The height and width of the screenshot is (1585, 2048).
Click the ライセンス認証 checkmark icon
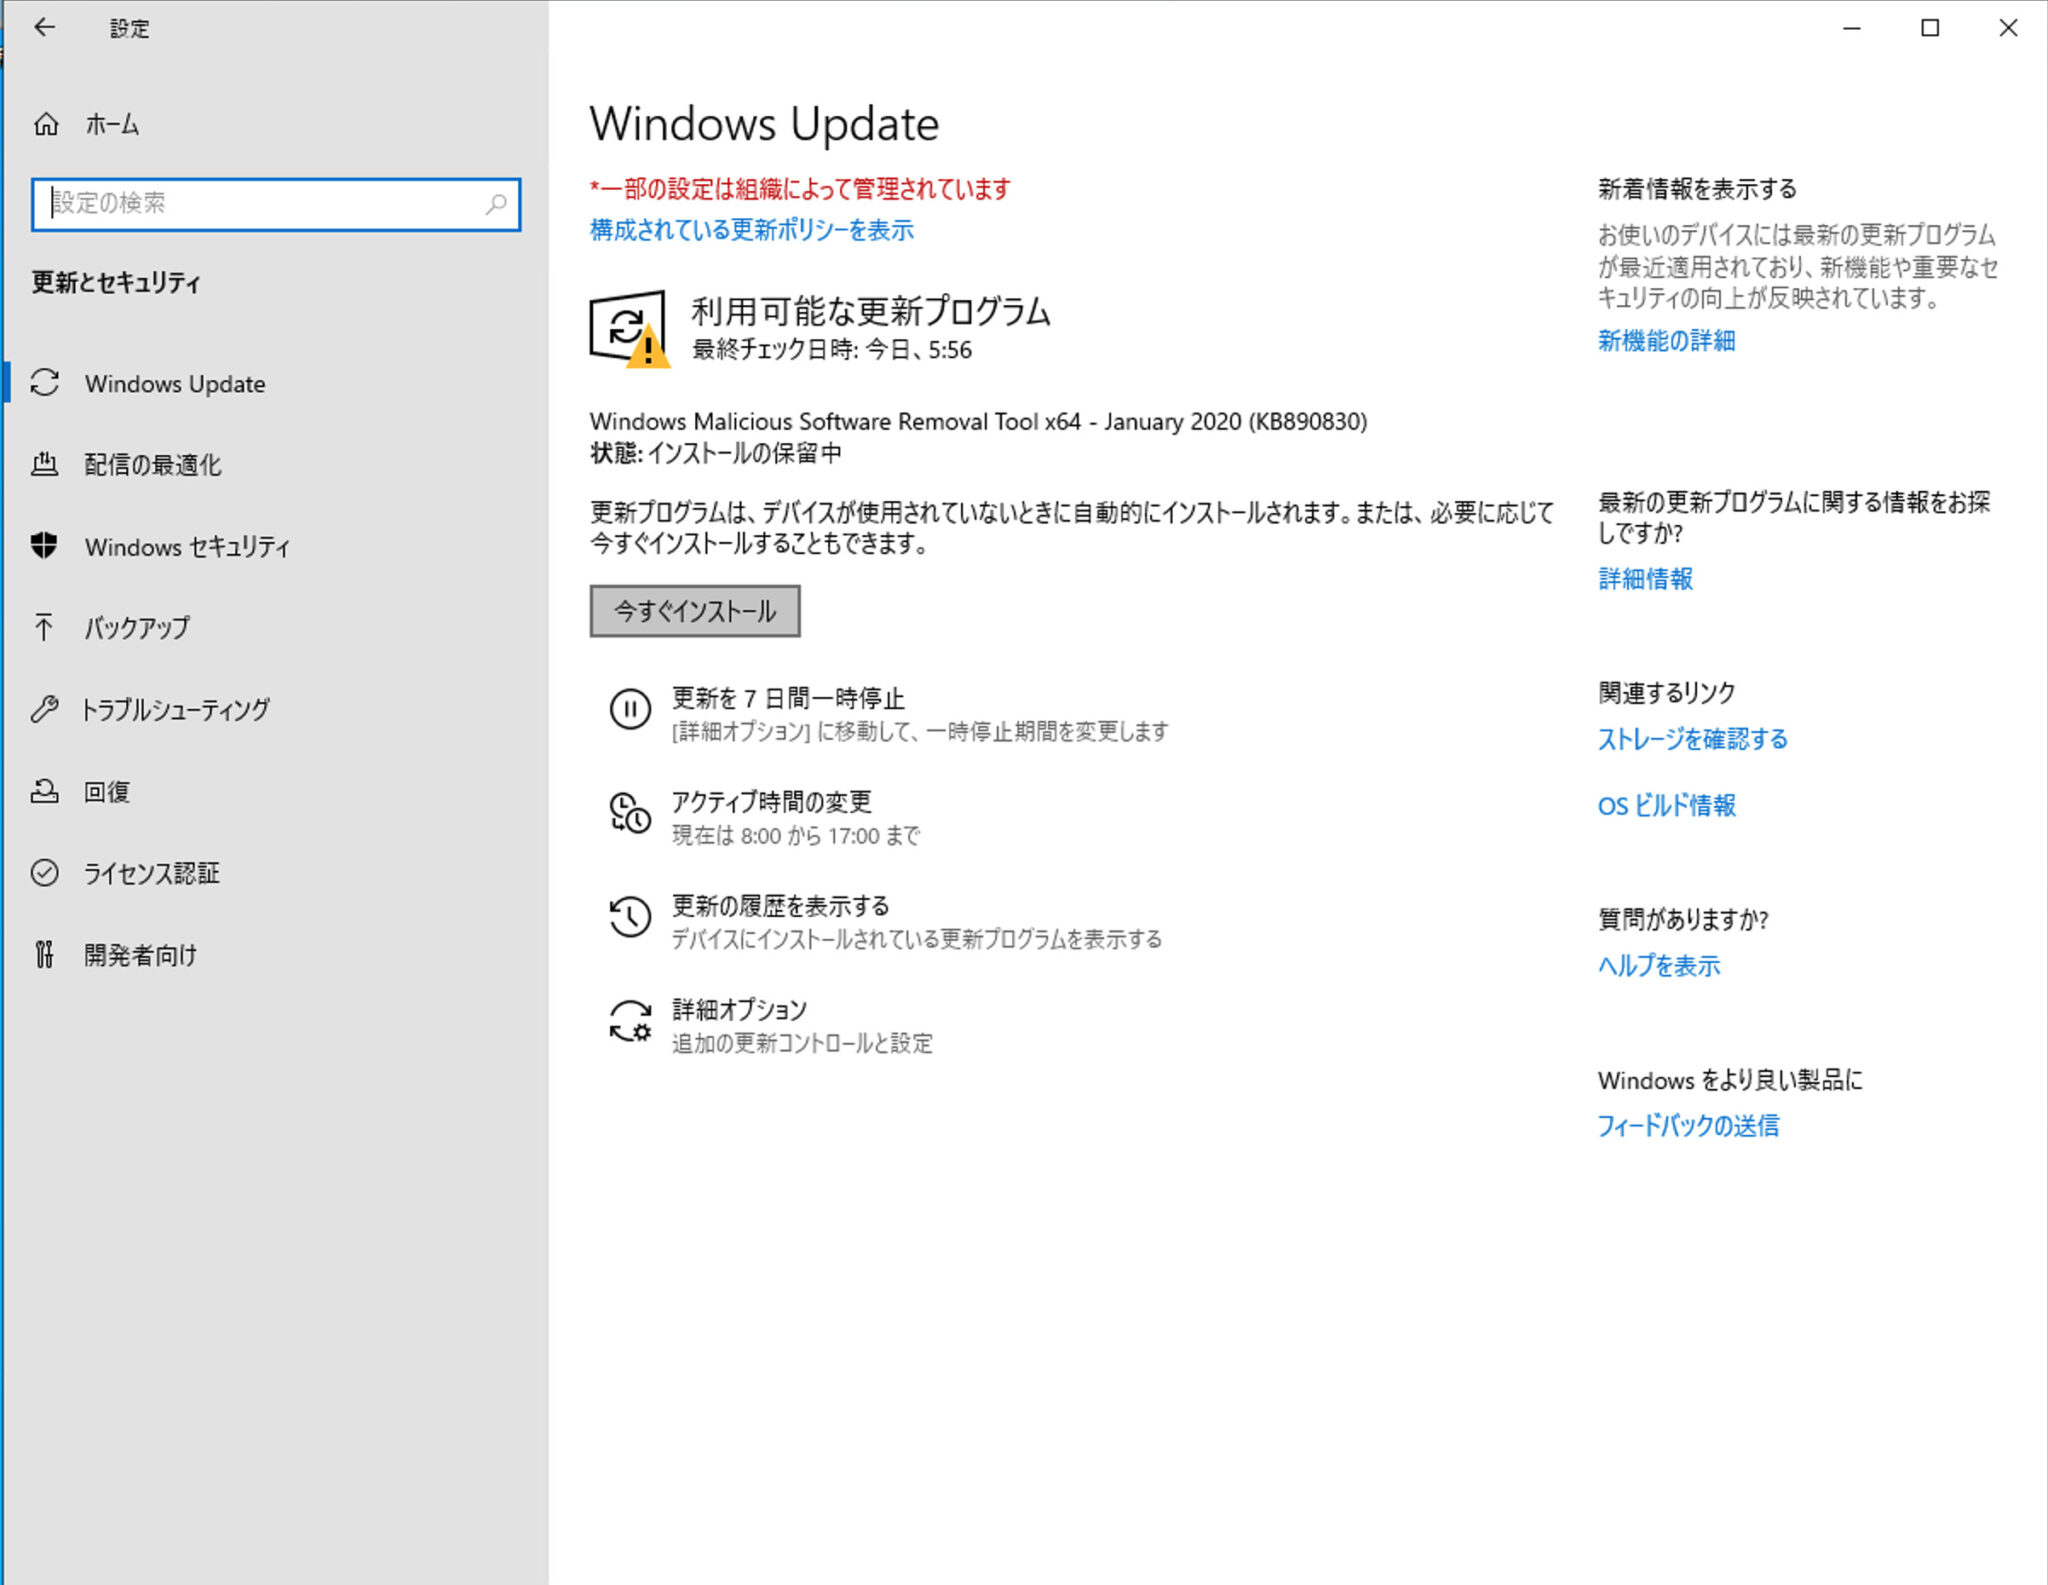(45, 873)
